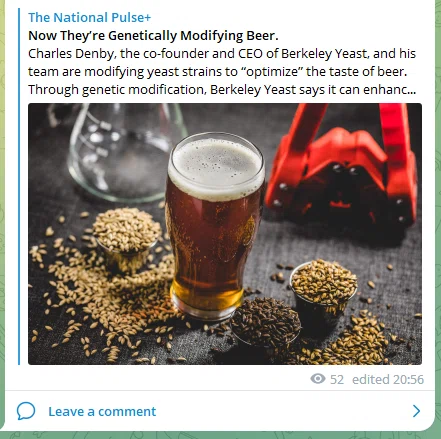Select the Leave a comment text
The image size is (441, 439).
pyautogui.click(x=102, y=411)
